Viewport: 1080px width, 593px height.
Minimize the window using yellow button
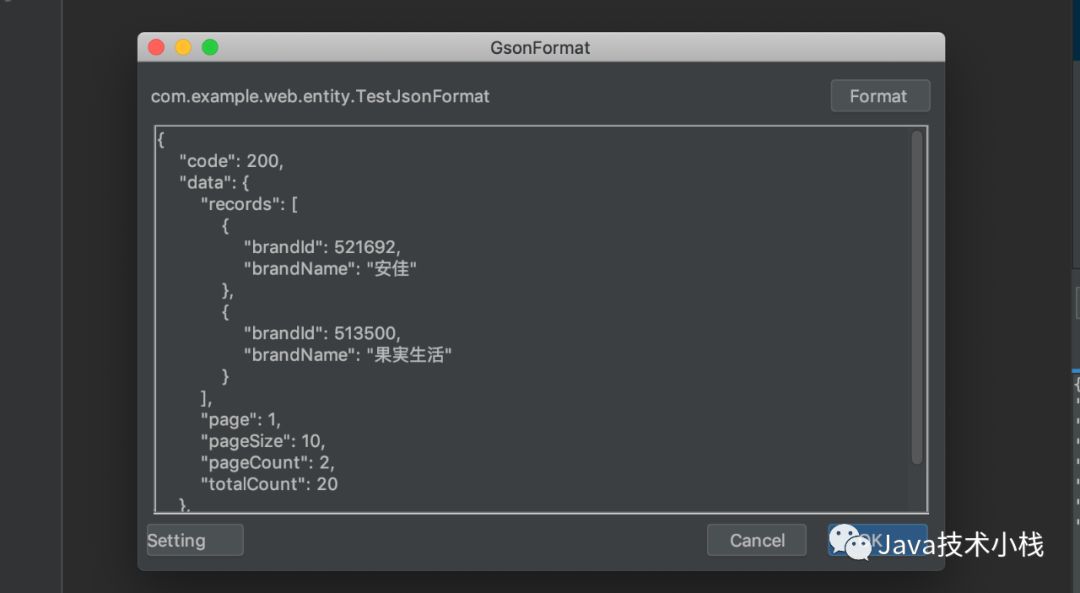click(x=183, y=47)
